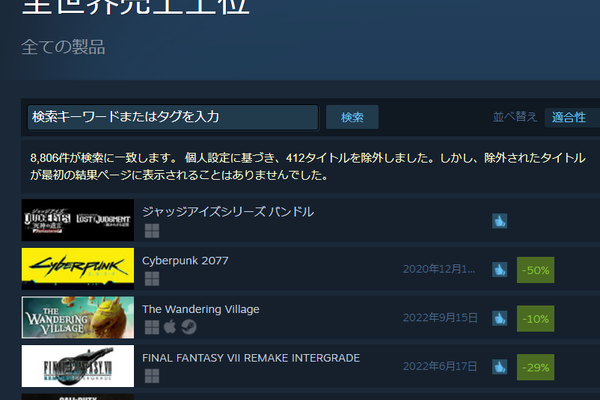
Task: Click the positive review thumbs-up icon for Cyberpunk 2077
Action: pyautogui.click(x=499, y=270)
